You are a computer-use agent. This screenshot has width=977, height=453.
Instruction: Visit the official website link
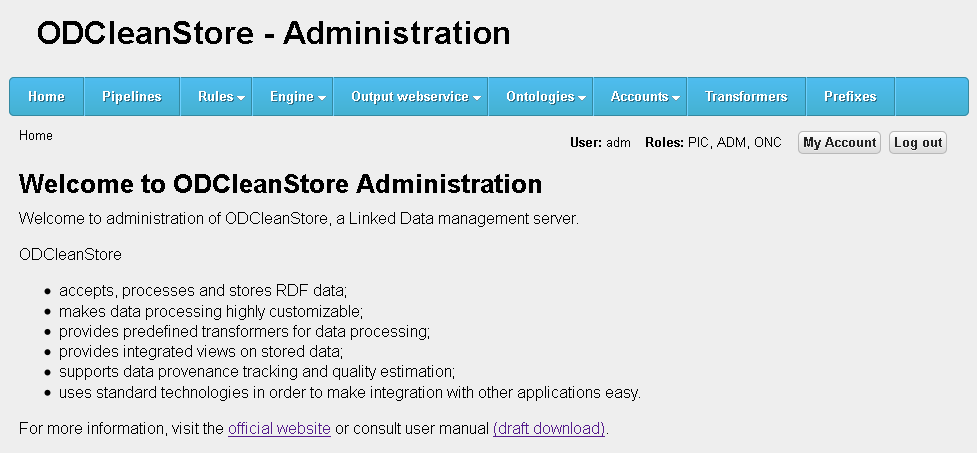click(x=279, y=429)
